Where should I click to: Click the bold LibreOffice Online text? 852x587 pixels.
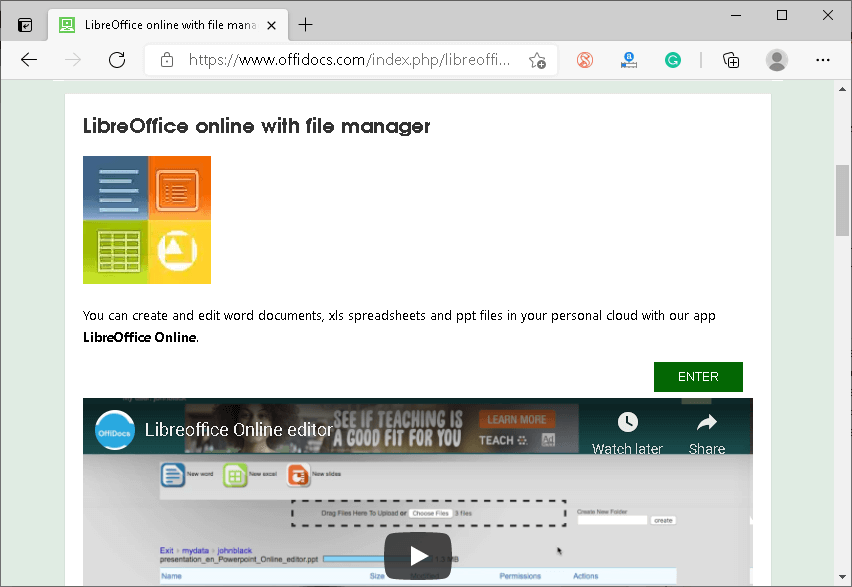click(140, 338)
